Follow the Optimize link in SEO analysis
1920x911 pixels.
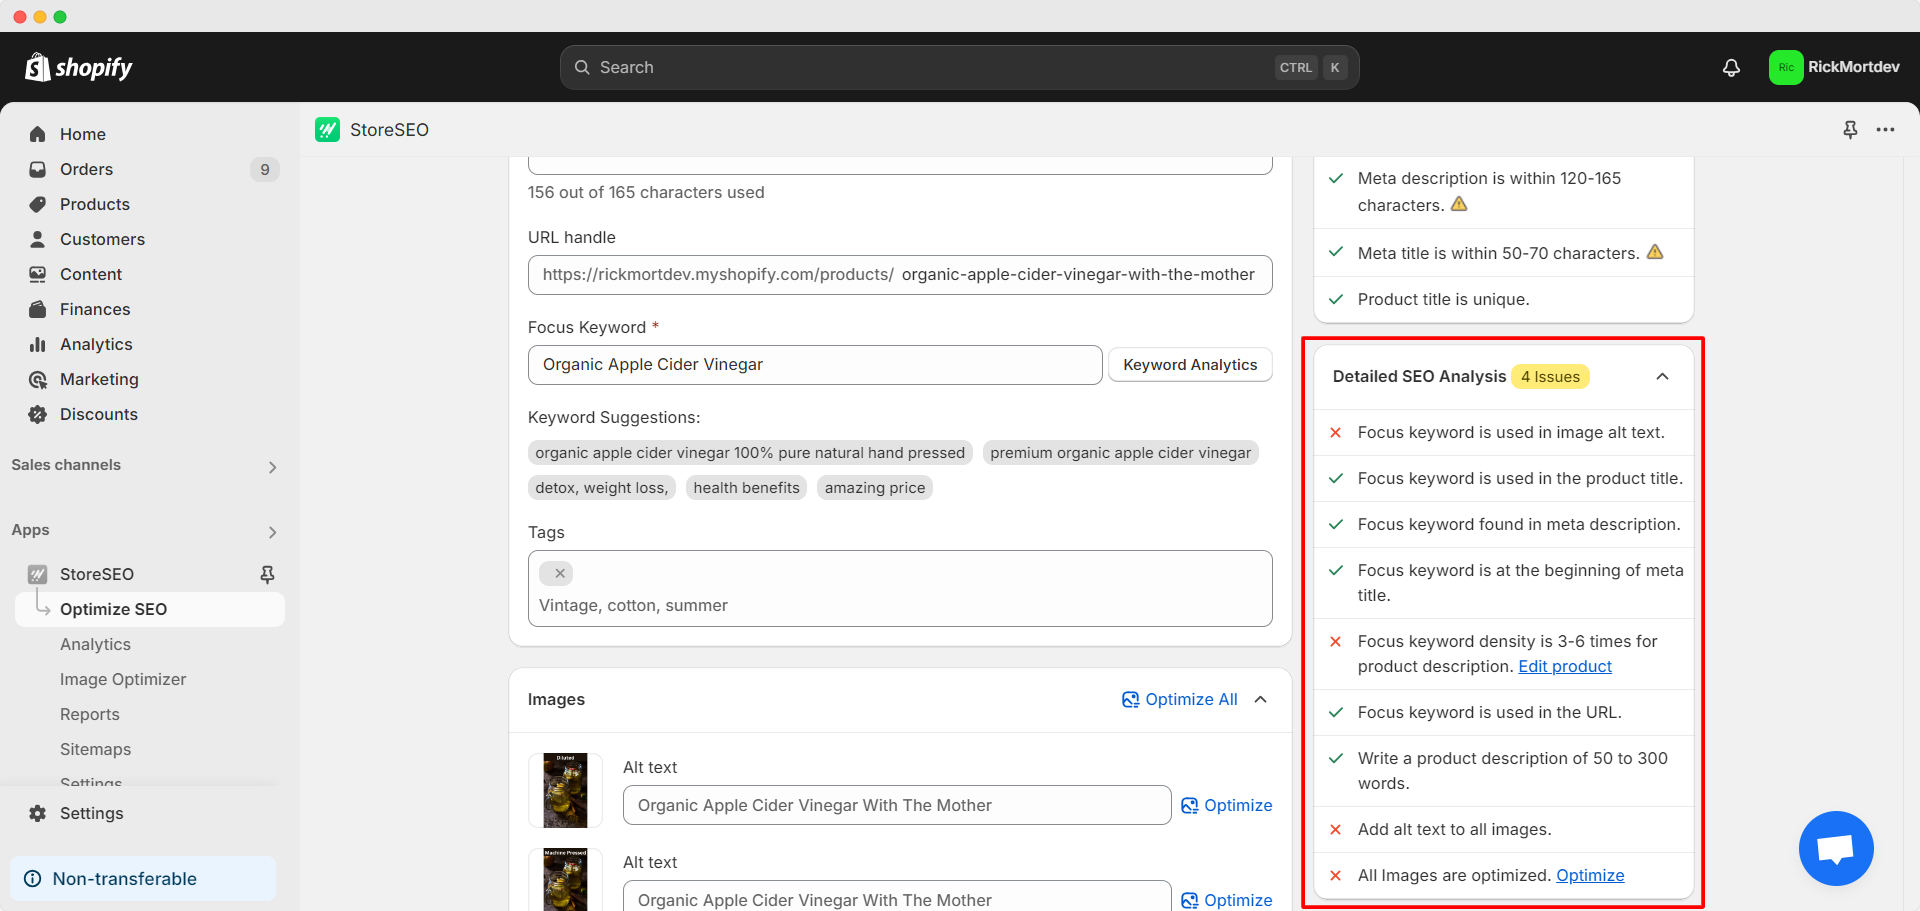(1590, 876)
